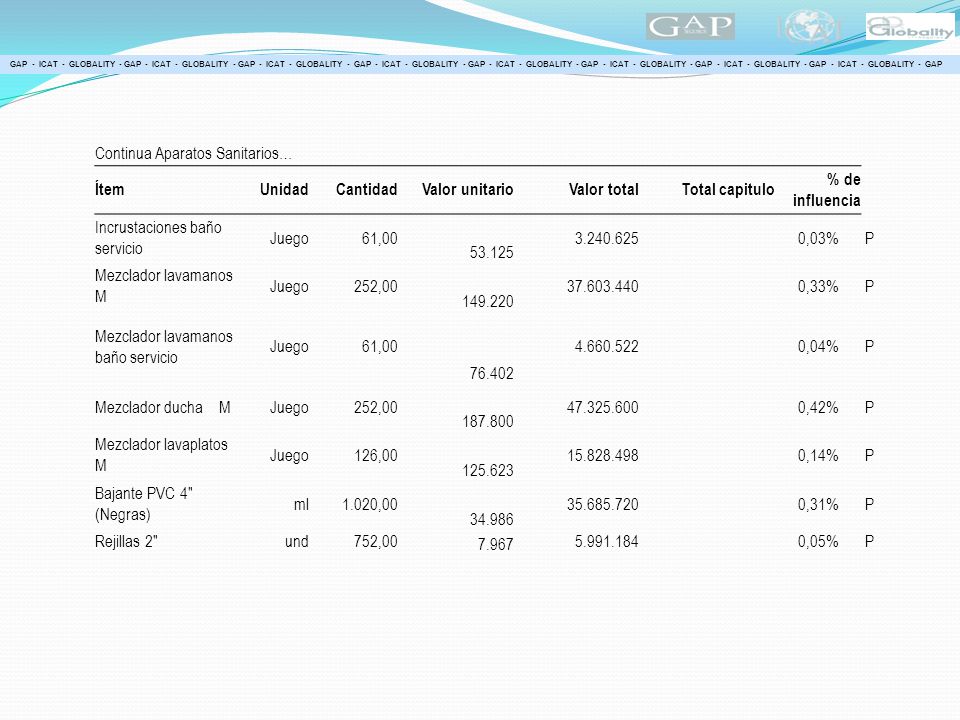
Task: Click the unit value 76.402
Action: (492, 373)
